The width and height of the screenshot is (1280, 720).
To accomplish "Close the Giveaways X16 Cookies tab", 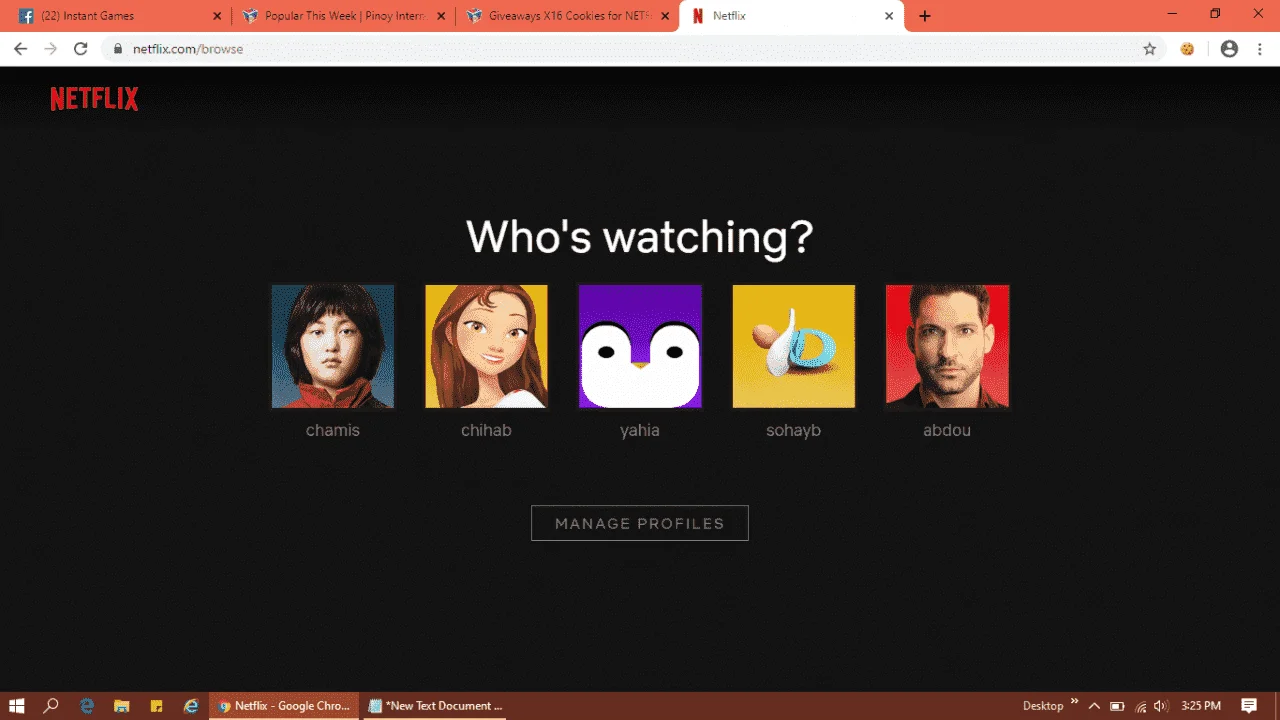I will click(665, 16).
